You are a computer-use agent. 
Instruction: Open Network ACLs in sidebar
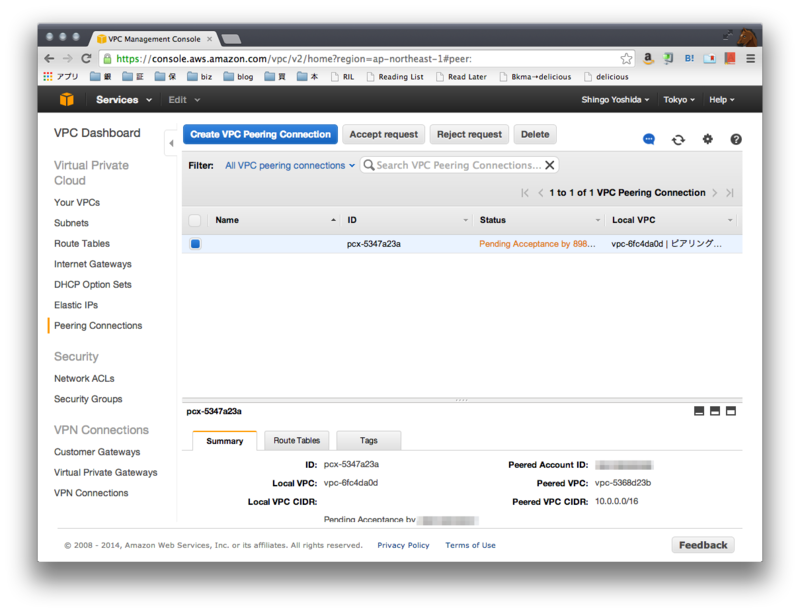(84, 379)
